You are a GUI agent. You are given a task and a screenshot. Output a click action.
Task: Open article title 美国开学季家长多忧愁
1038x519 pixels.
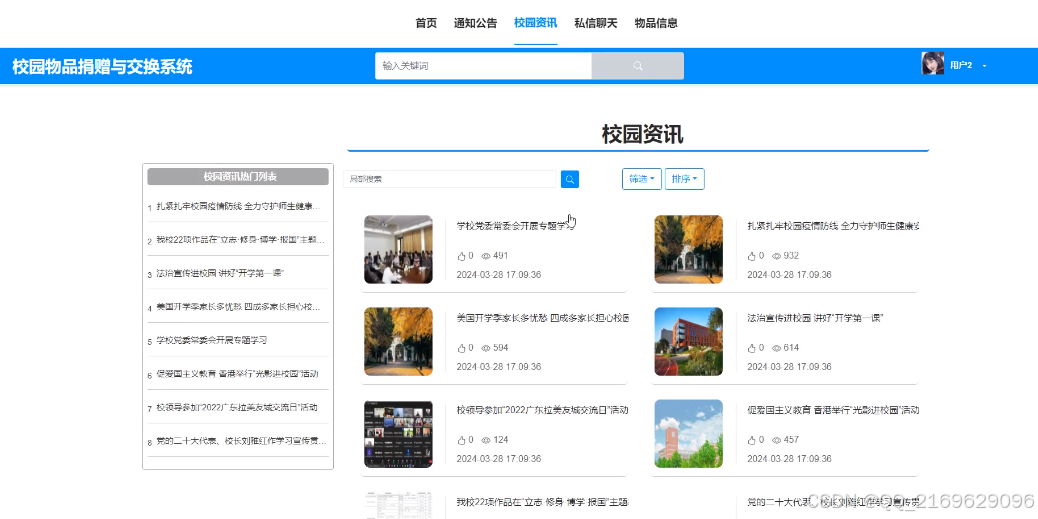[542, 318]
